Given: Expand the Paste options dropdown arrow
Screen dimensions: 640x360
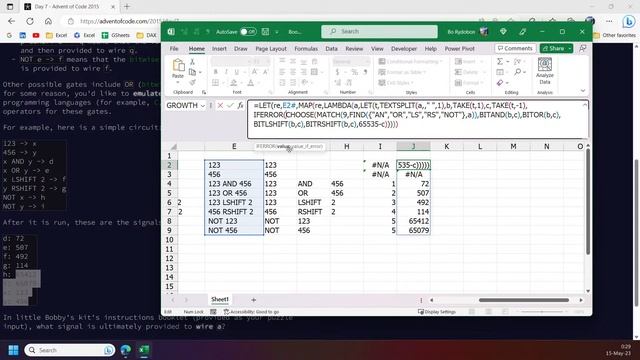Looking at the screenshot, I should (178, 82).
